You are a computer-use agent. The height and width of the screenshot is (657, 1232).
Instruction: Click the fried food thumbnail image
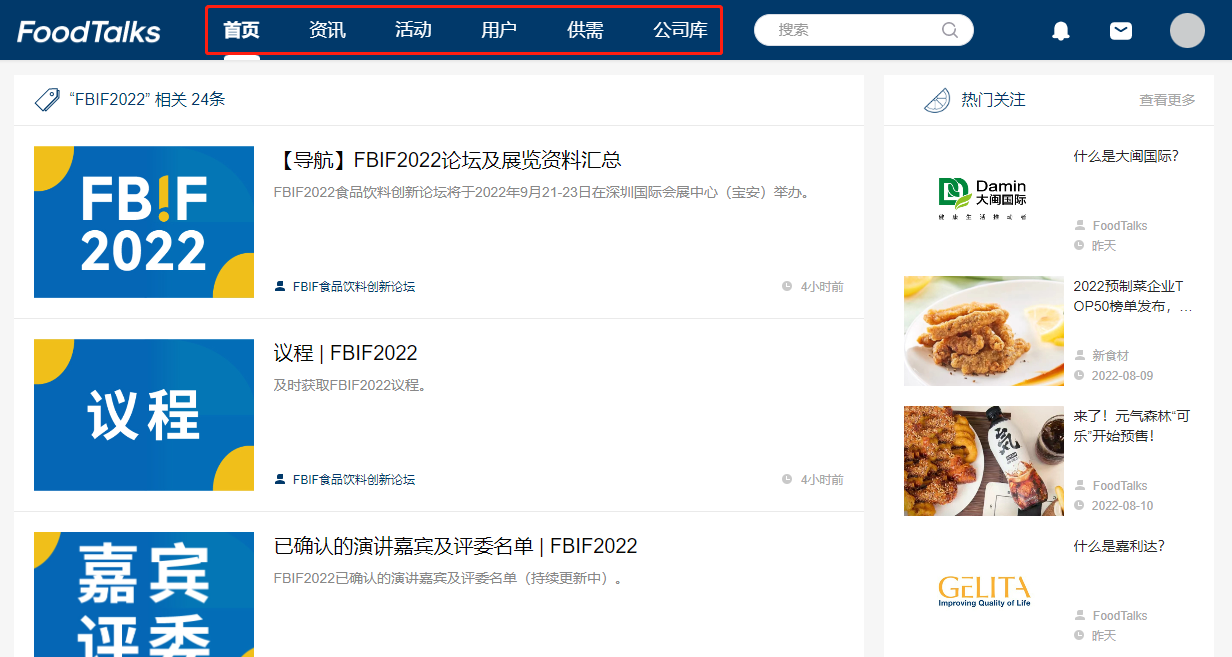[x=983, y=331]
